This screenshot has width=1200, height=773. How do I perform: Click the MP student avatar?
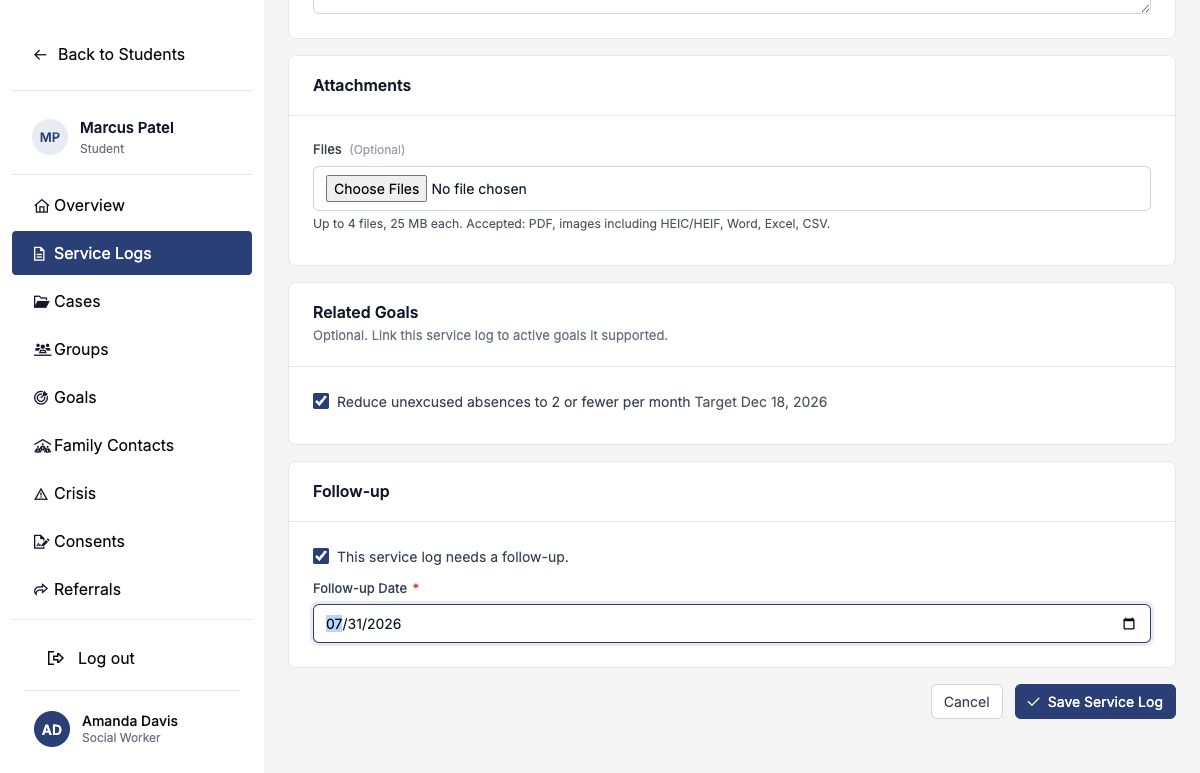[50, 137]
